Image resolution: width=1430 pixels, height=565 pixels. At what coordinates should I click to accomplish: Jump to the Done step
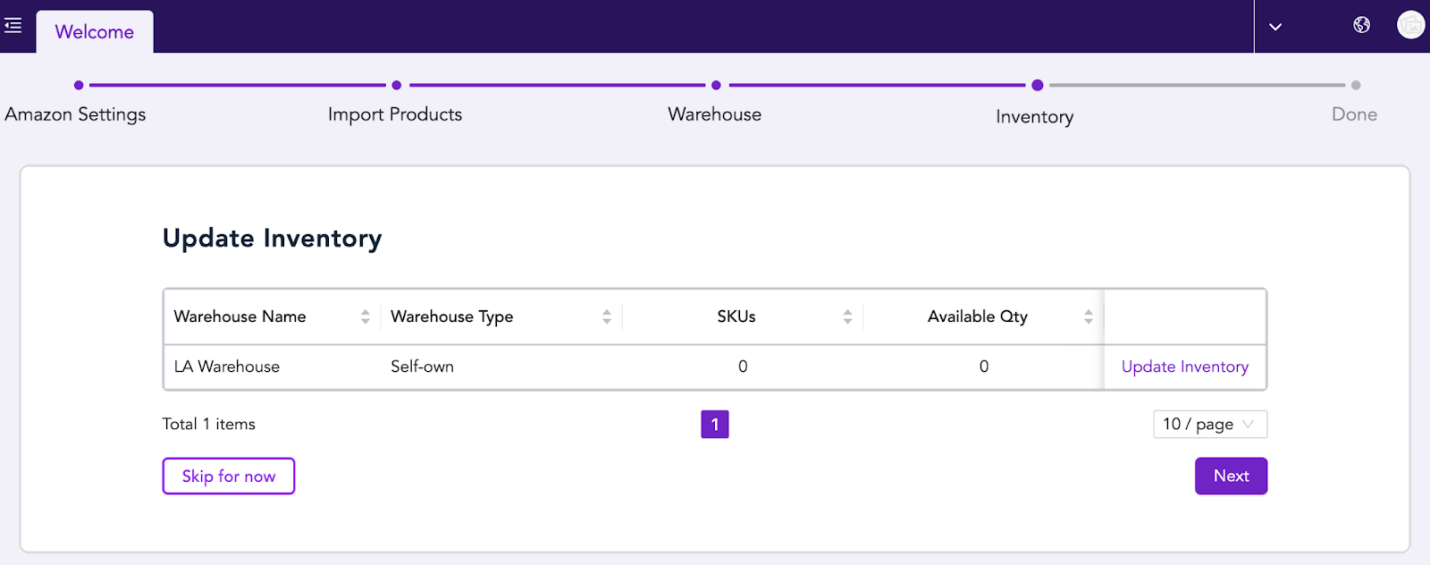pos(1355,114)
